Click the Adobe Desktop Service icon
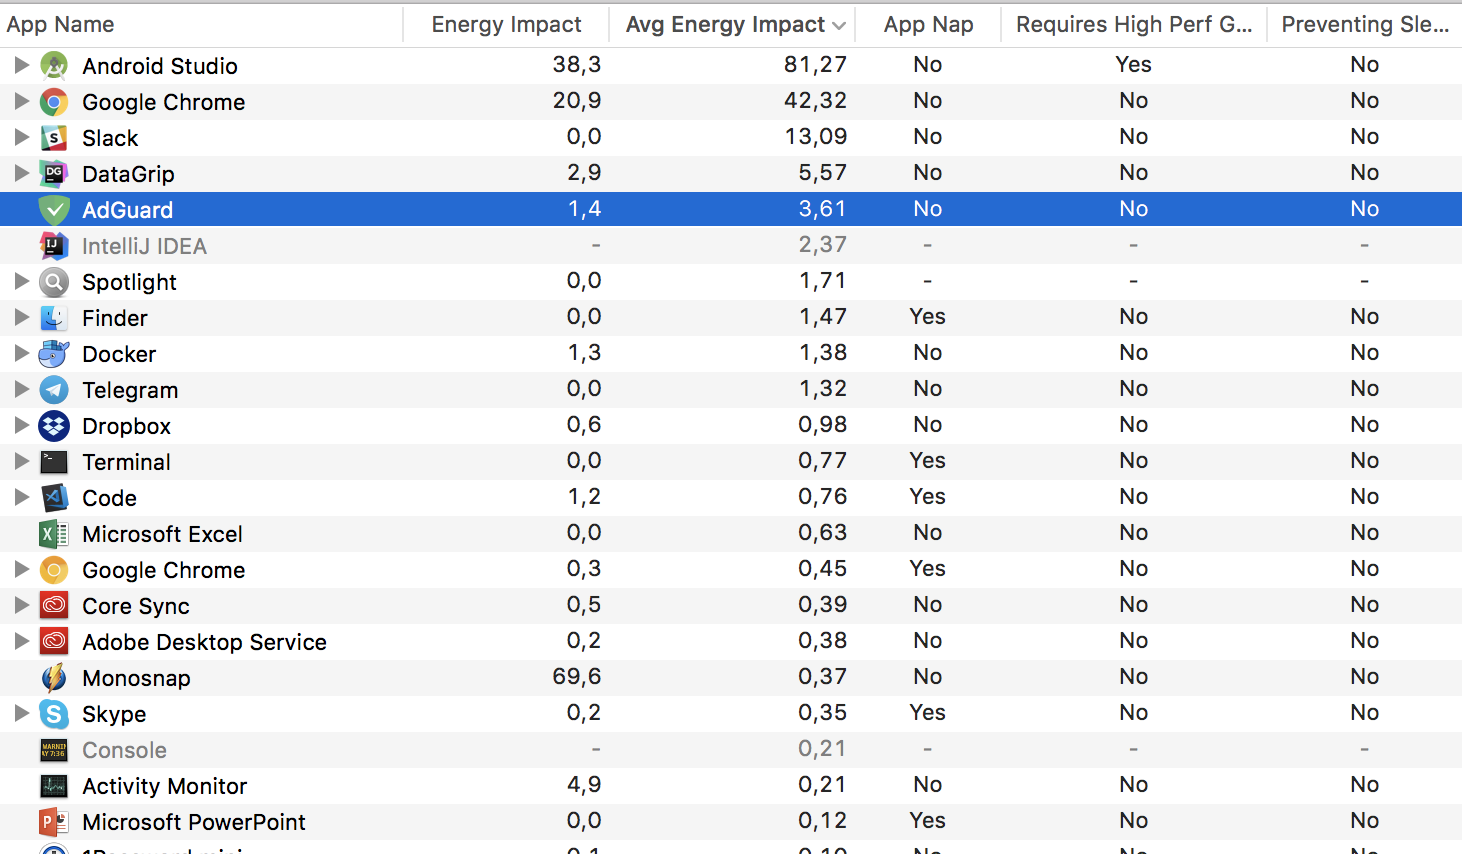This screenshot has height=854, width=1462. tap(54, 642)
